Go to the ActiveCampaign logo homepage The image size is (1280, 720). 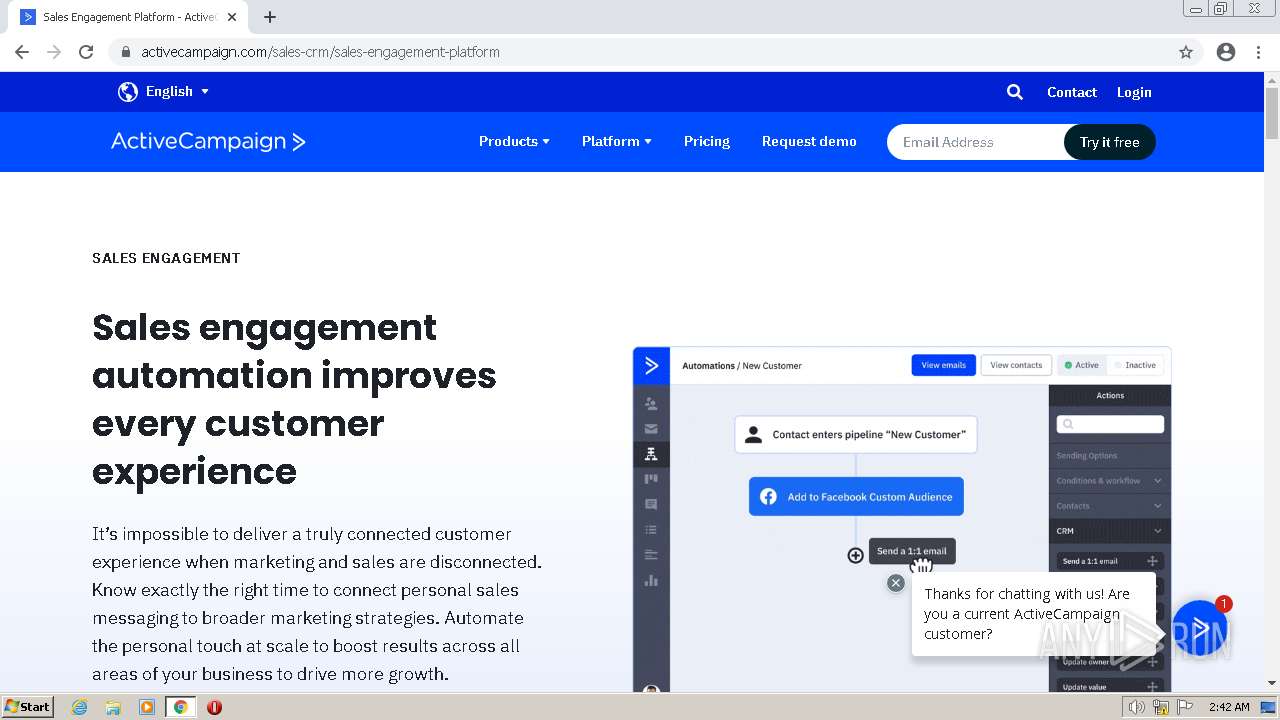click(208, 141)
